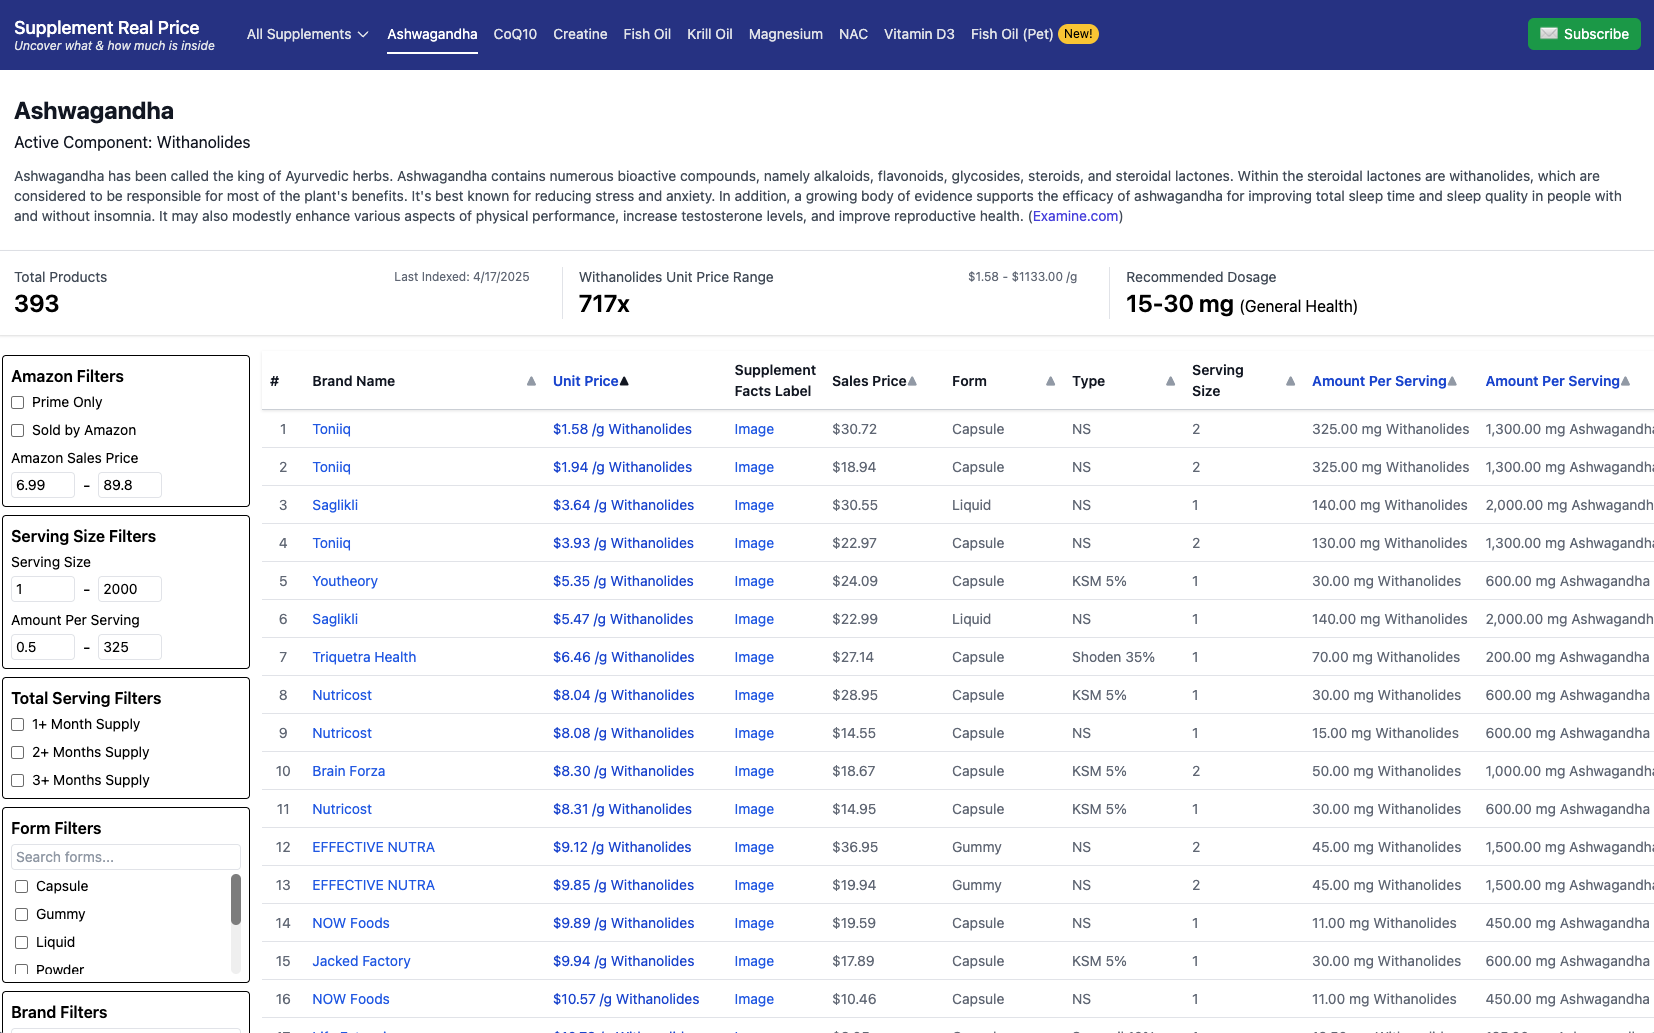Check 1+ Month Supply

[18, 724]
